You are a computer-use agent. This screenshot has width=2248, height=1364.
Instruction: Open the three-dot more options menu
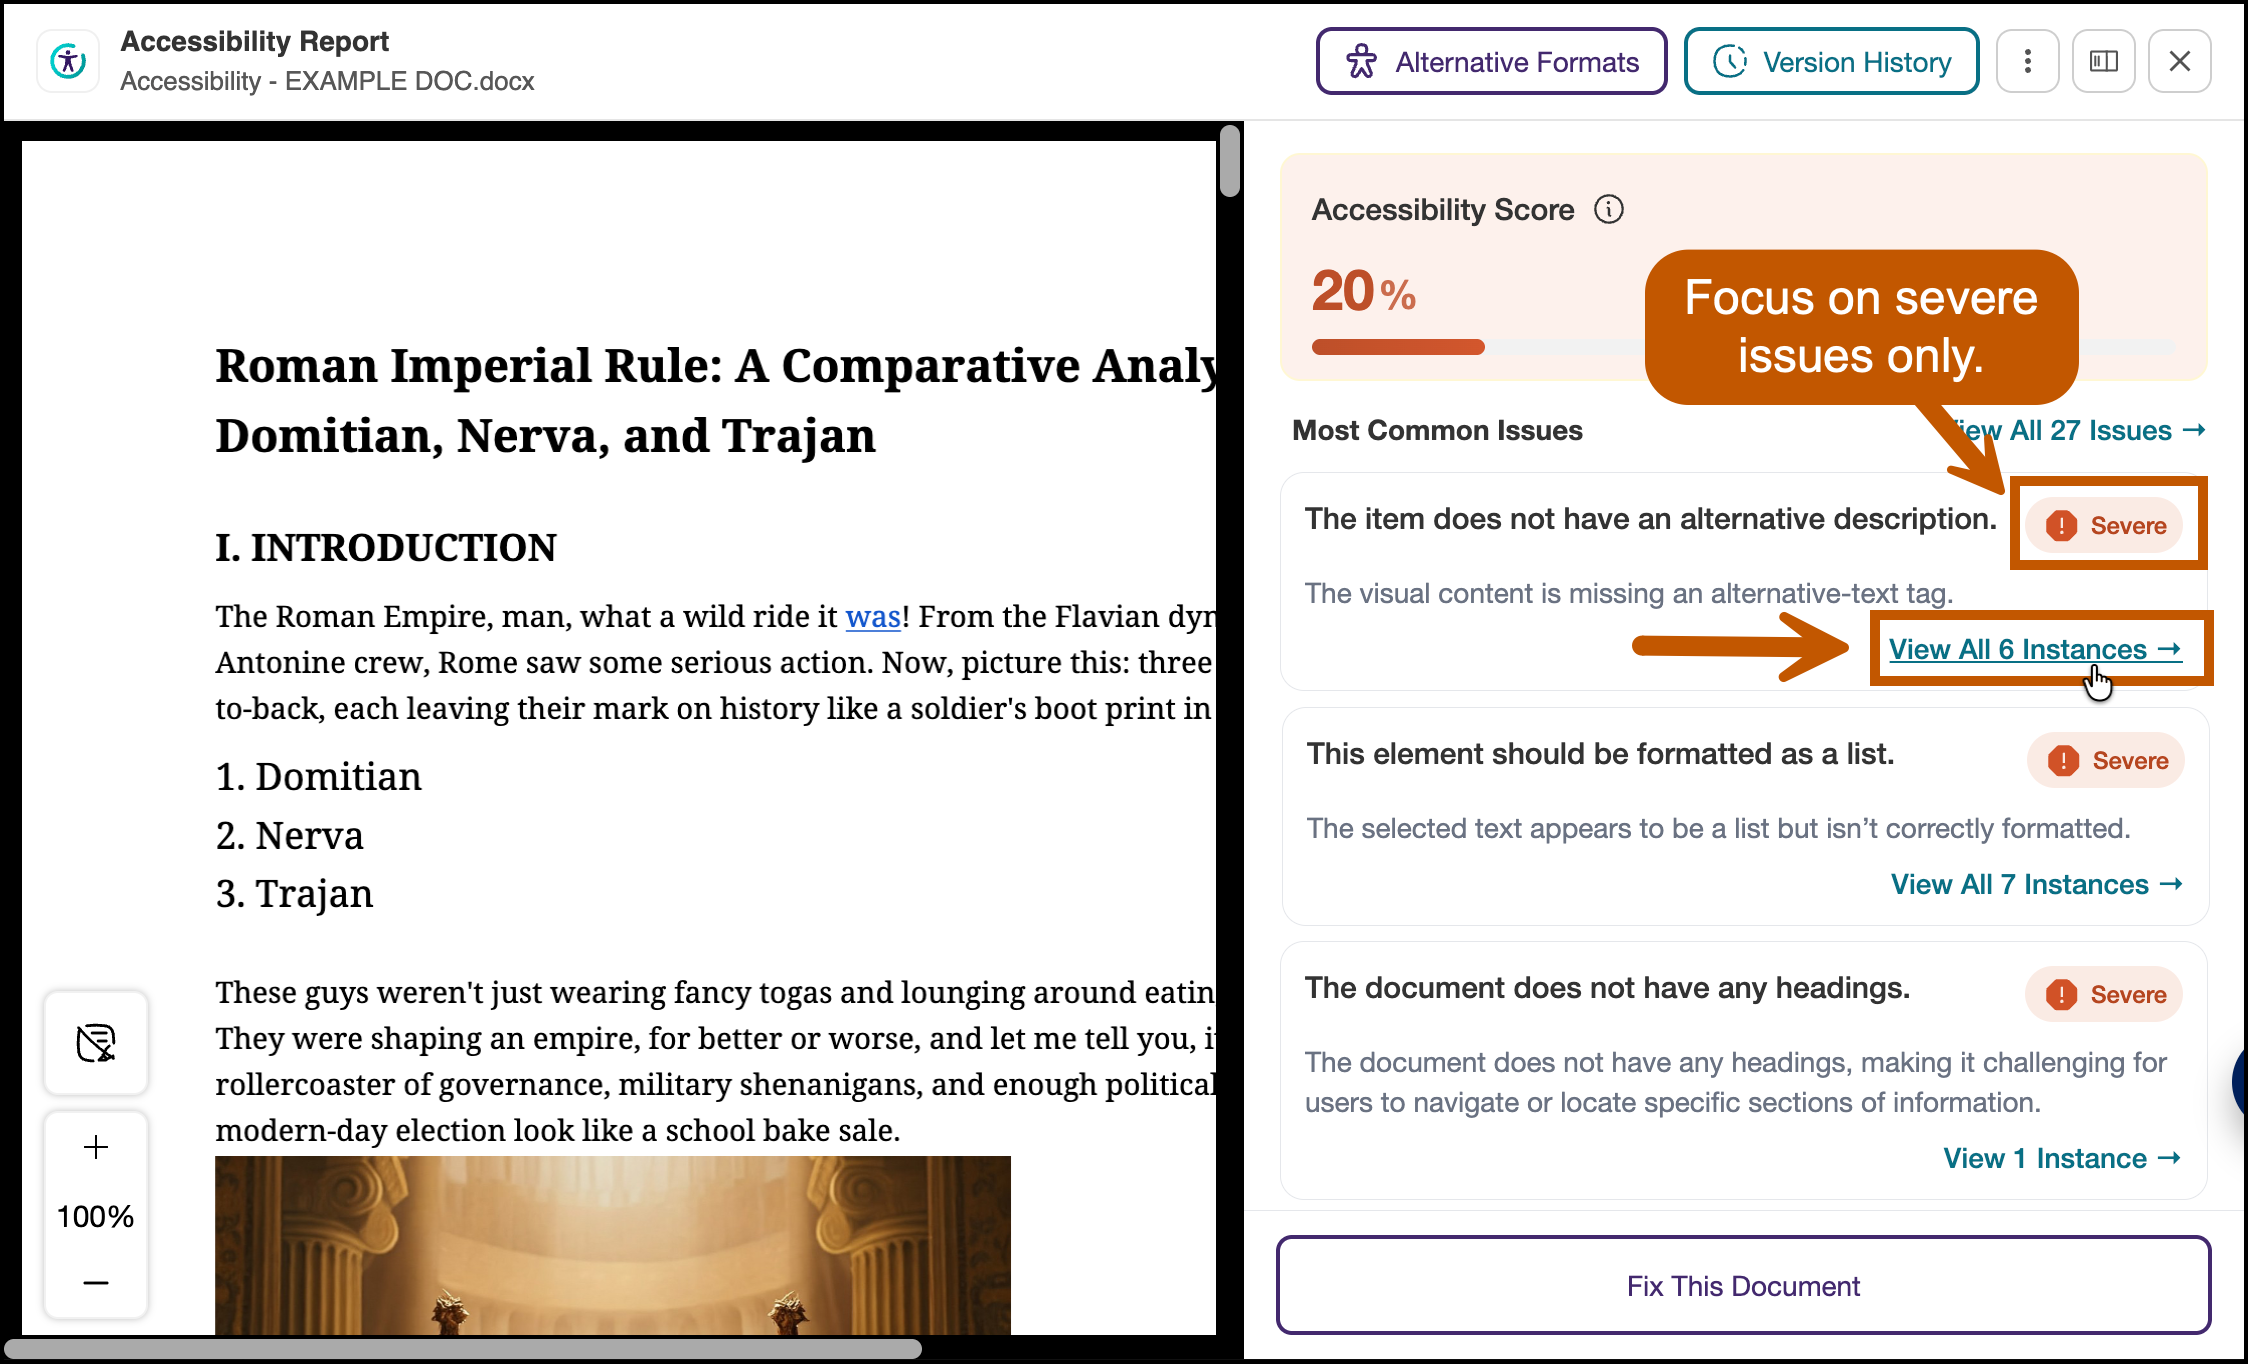click(2027, 61)
